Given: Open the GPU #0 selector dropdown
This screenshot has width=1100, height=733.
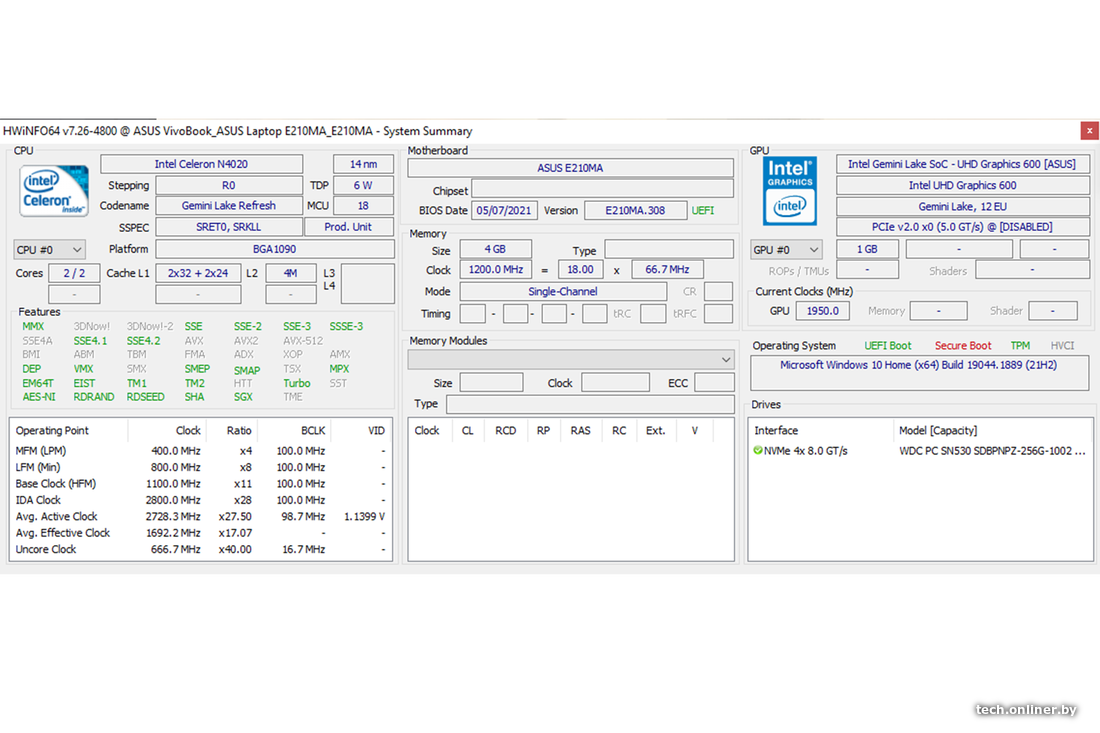Looking at the screenshot, I should pyautogui.click(x=786, y=250).
